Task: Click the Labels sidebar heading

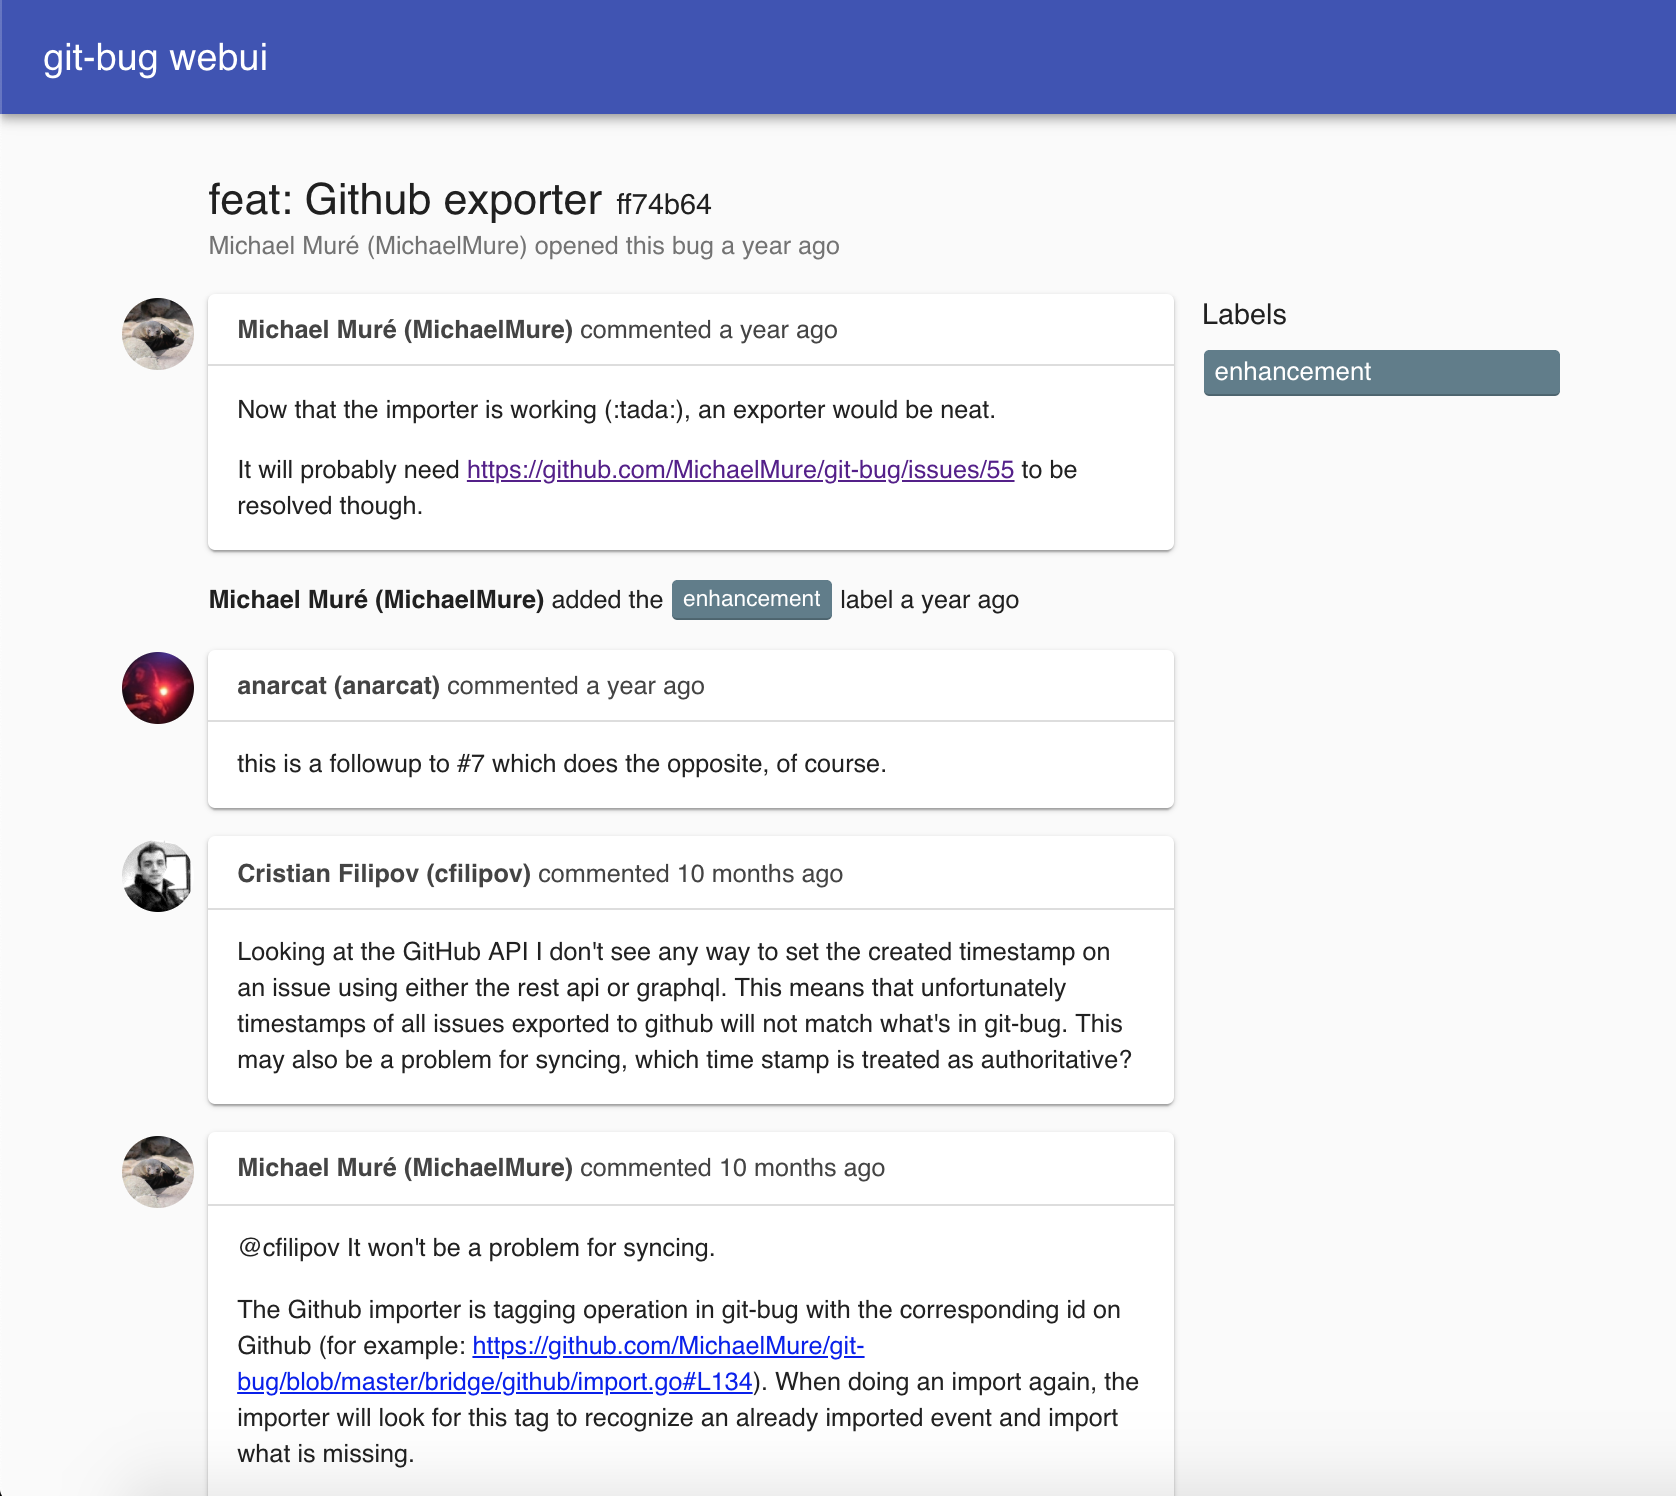Action: tap(1243, 315)
